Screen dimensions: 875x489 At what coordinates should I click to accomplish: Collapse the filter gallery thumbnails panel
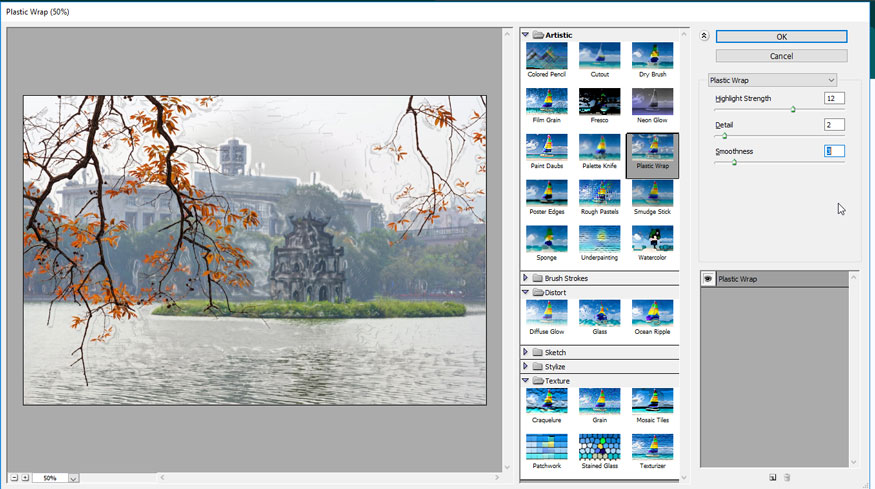(704, 36)
